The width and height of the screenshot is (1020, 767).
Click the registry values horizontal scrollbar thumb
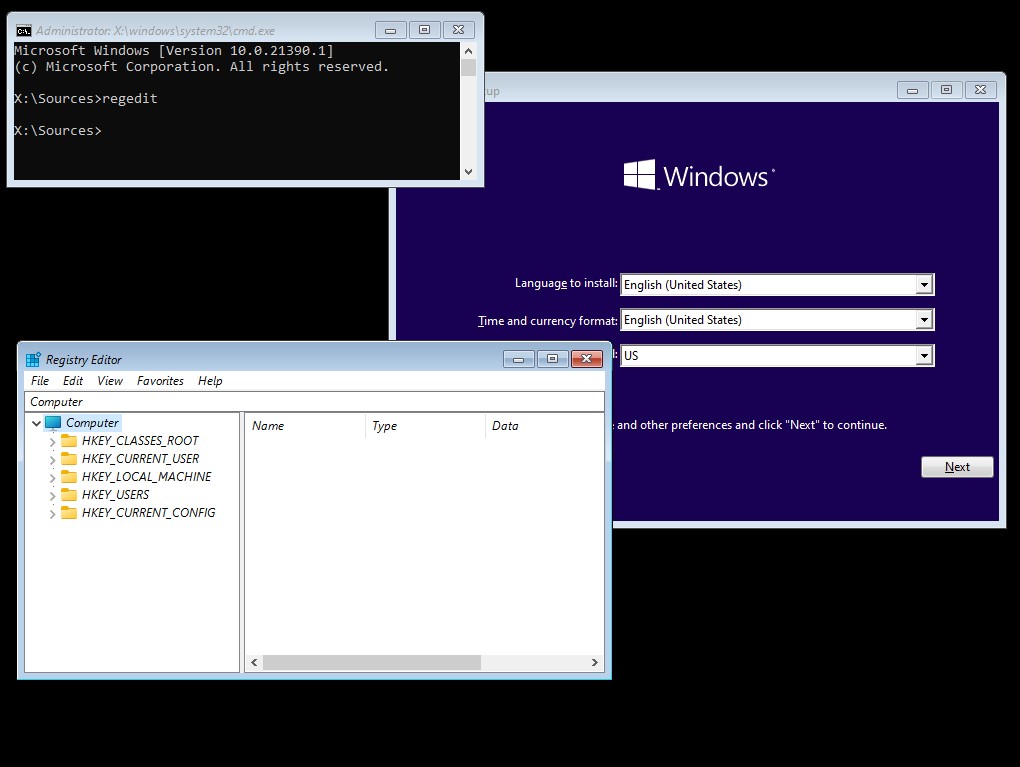(x=371, y=662)
